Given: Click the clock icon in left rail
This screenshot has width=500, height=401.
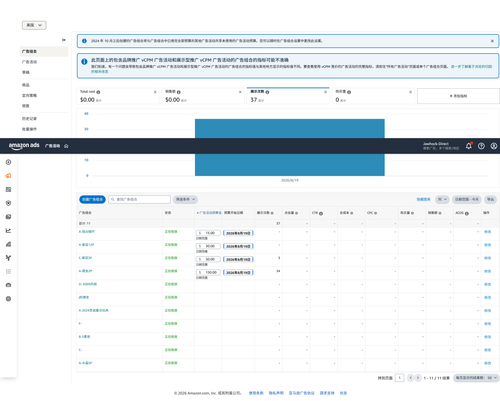Looking at the screenshot, I should pyautogui.click(x=8, y=162).
